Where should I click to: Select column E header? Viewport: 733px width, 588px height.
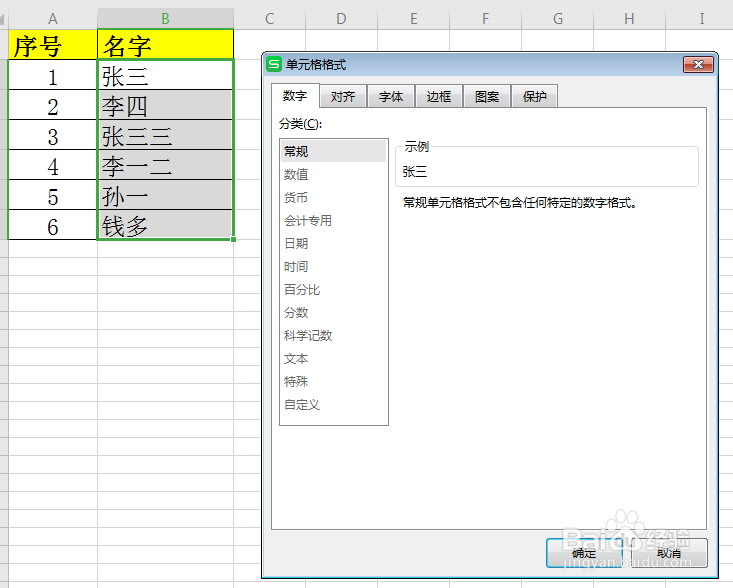click(x=413, y=19)
